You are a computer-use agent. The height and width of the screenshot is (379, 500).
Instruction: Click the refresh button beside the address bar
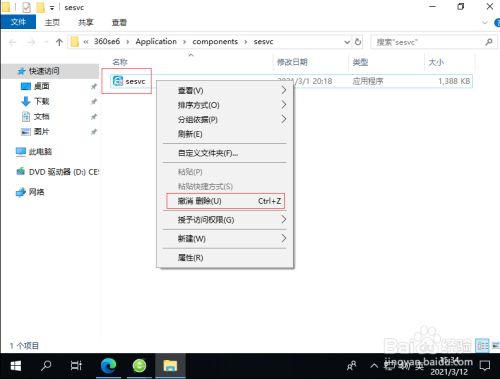pos(358,42)
